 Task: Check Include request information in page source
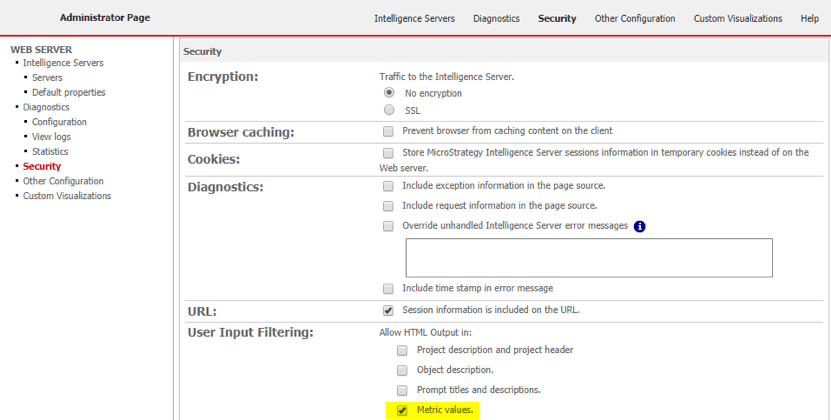click(x=388, y=206)
